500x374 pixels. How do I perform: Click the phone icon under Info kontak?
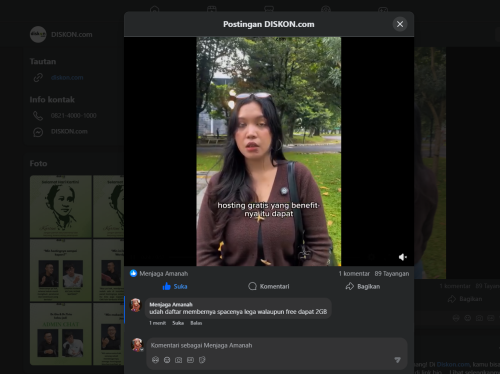tap(38, 116)
